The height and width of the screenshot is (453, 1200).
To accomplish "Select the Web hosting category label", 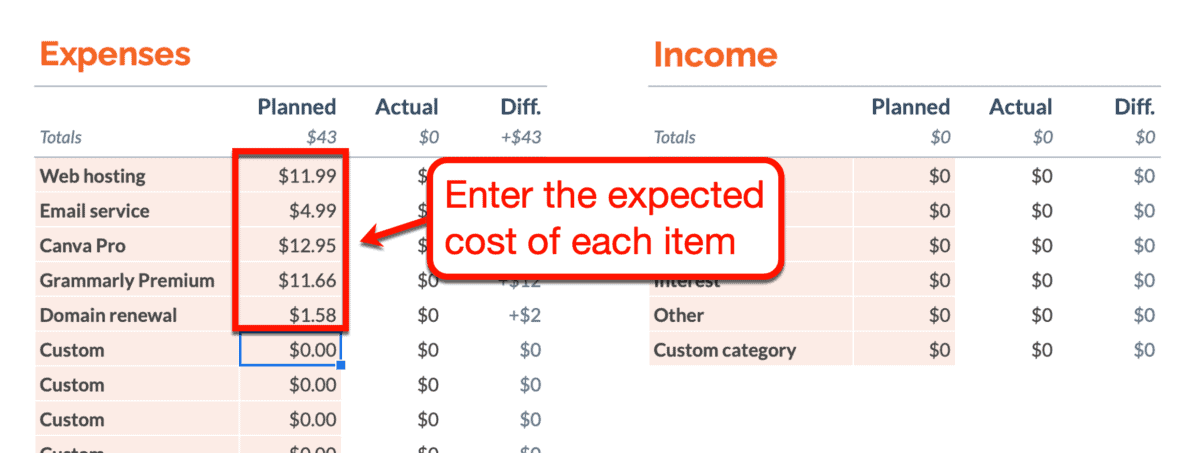I will pyautogui.click(x=92, y=176).
